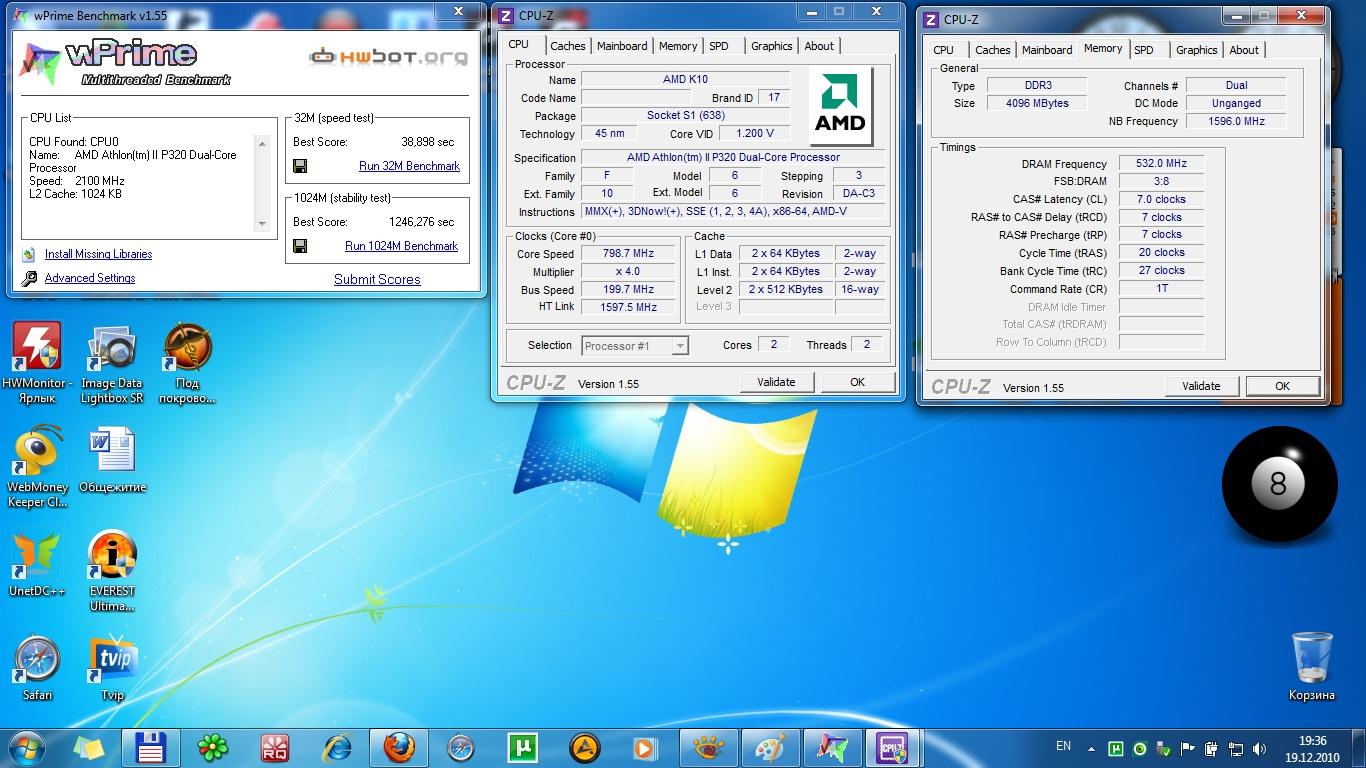Click the icon beside Install Missing Libraries
The height and width of the screenshot is (768, 1366).
(x=29, y=255)
